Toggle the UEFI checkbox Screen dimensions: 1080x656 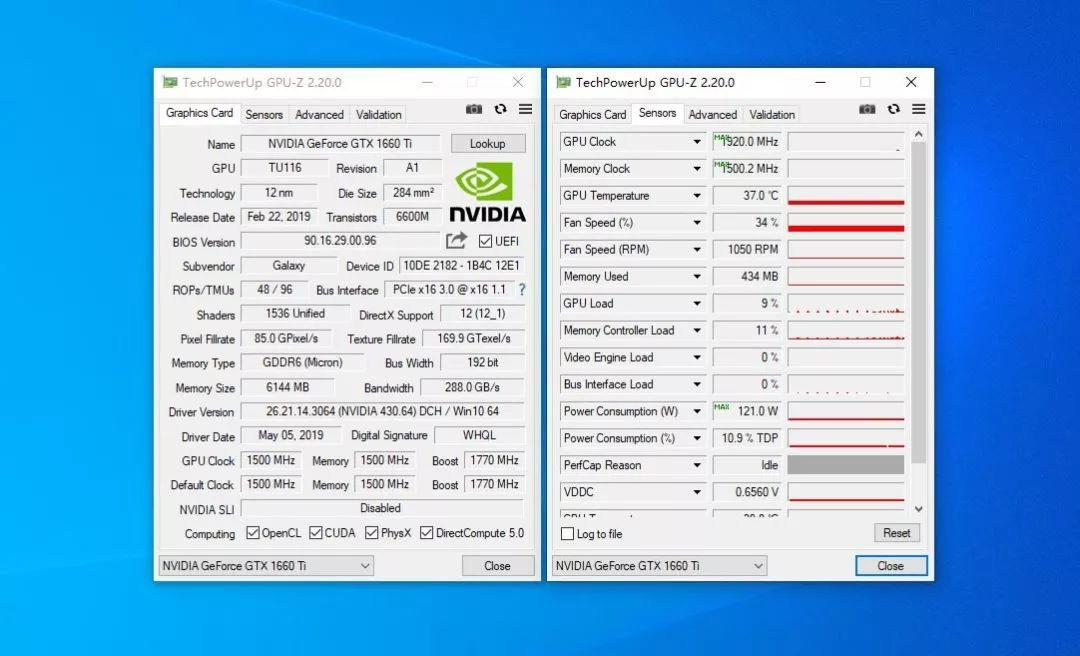[486, 241]
